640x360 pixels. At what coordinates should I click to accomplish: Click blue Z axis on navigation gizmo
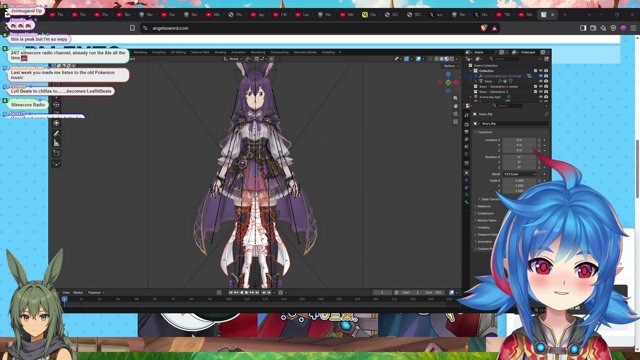(x=448, y=74)
